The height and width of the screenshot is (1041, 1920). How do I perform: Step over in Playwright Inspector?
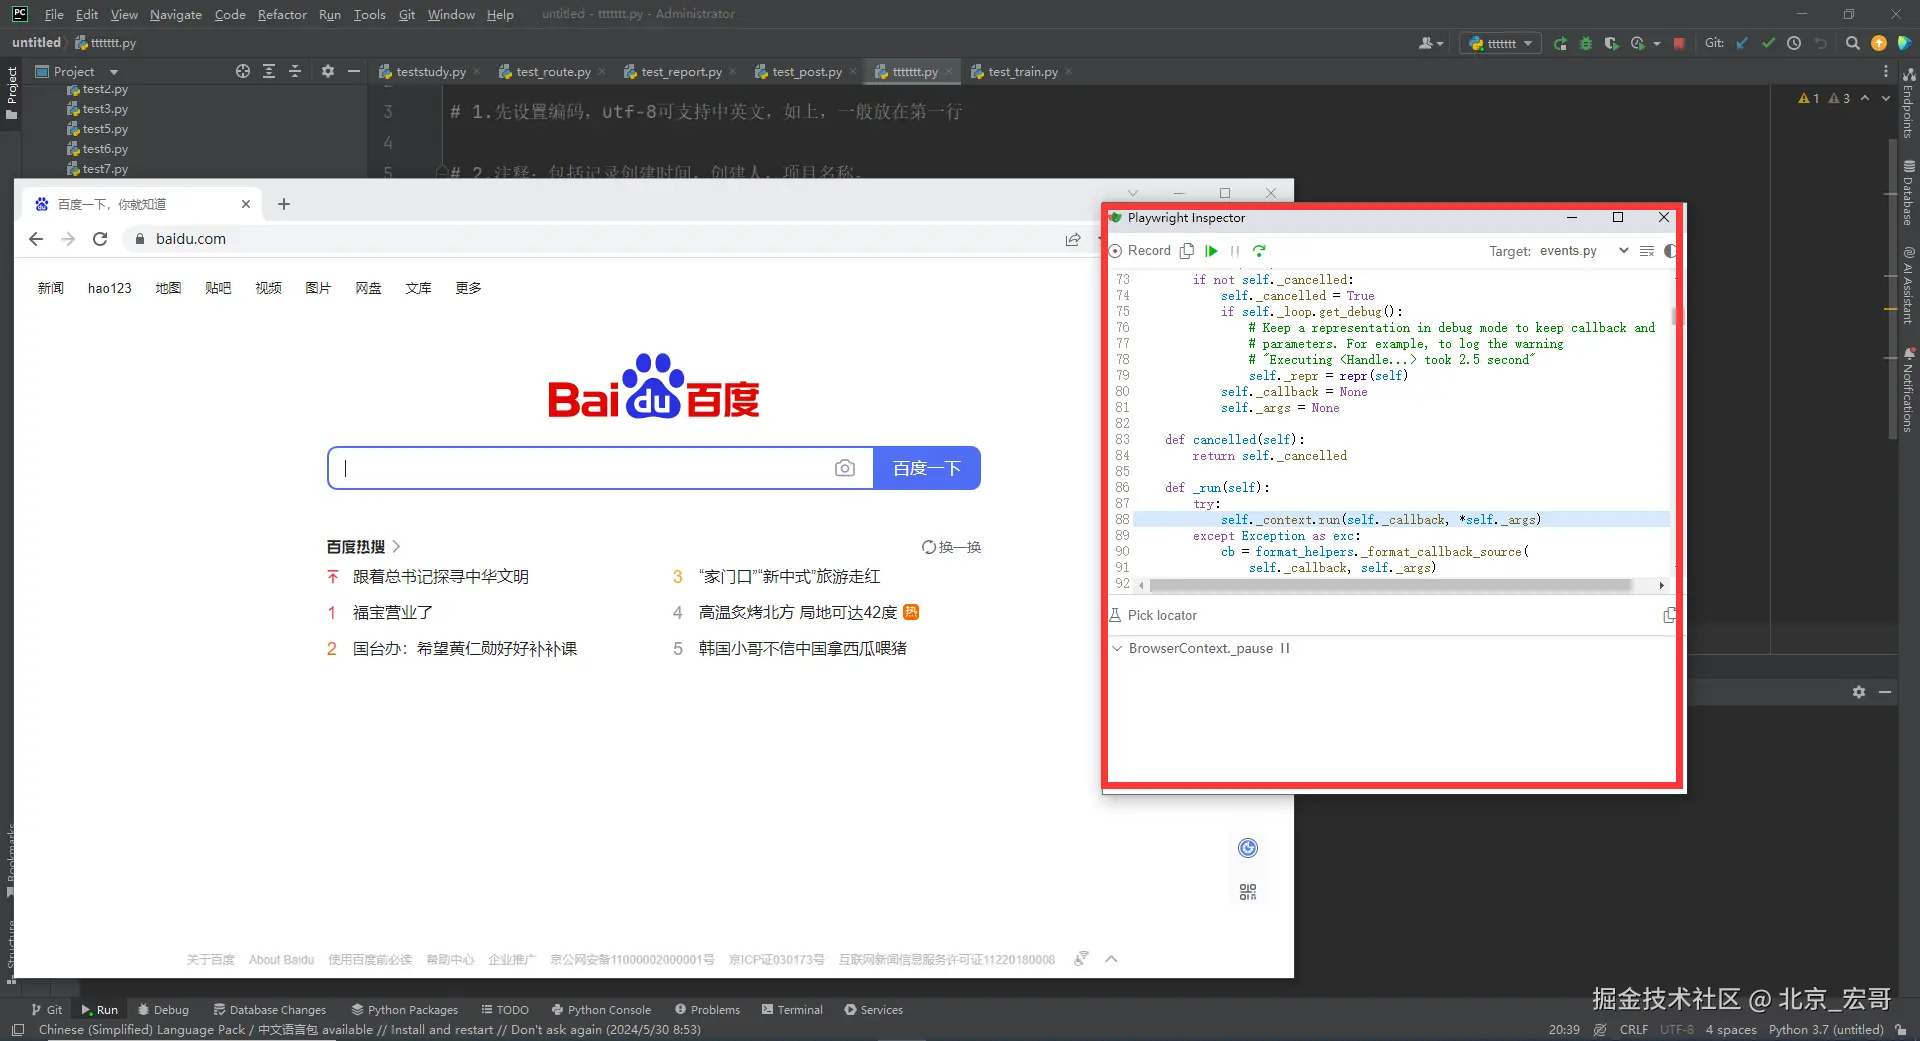click(x=1259, y=251)
